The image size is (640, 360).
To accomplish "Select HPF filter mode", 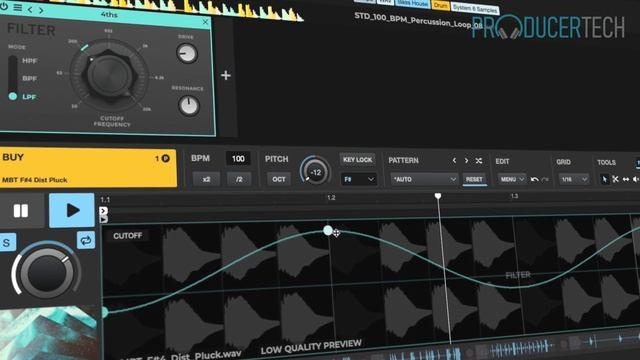I will coord(29,61).
